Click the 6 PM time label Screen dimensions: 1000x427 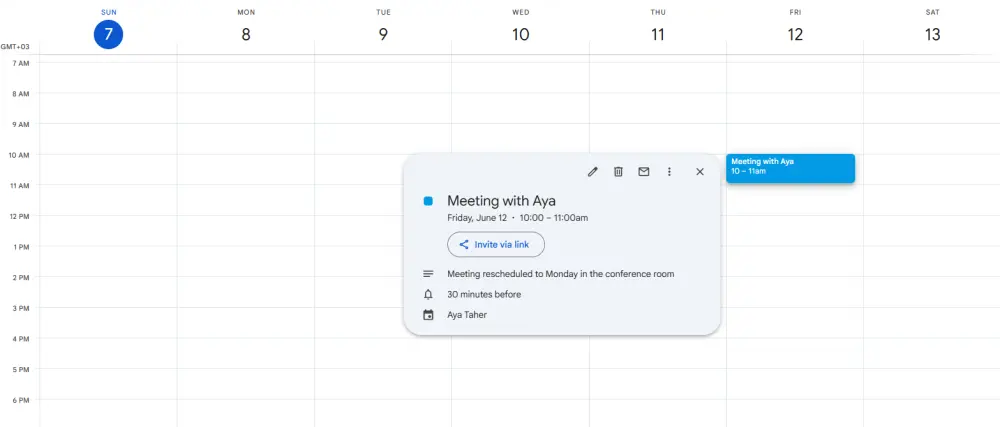point(21,400)
